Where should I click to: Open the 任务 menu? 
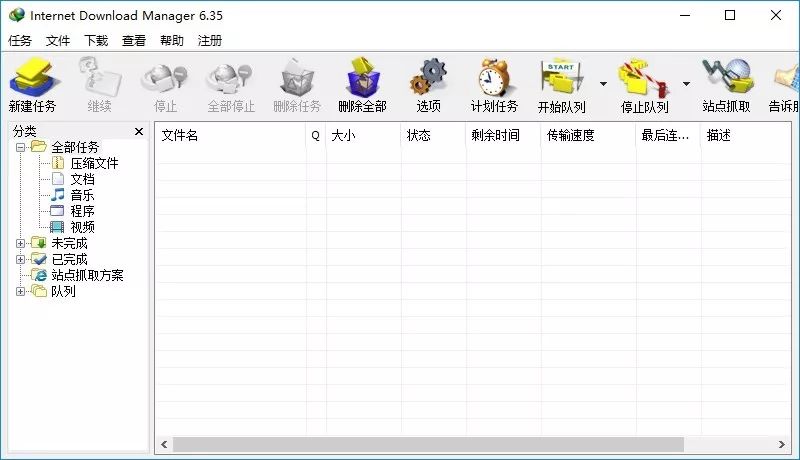20,40
